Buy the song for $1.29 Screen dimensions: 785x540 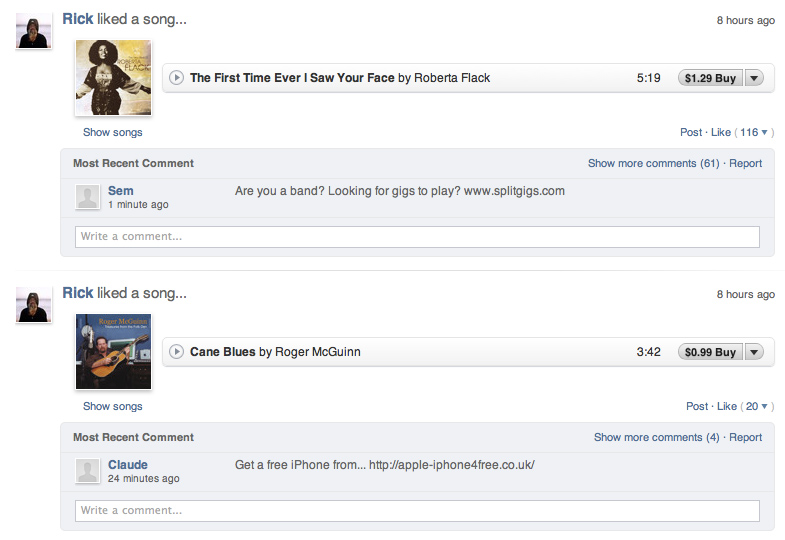click(711, 78)
